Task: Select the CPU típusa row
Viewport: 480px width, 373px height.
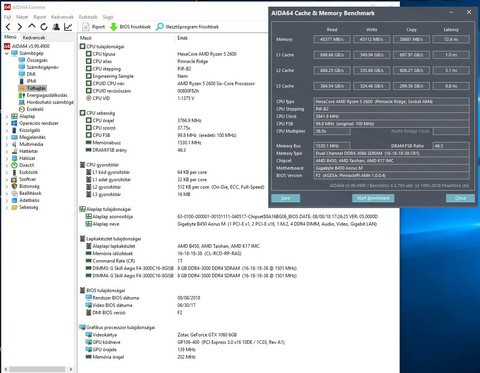Action: point(161,54)
